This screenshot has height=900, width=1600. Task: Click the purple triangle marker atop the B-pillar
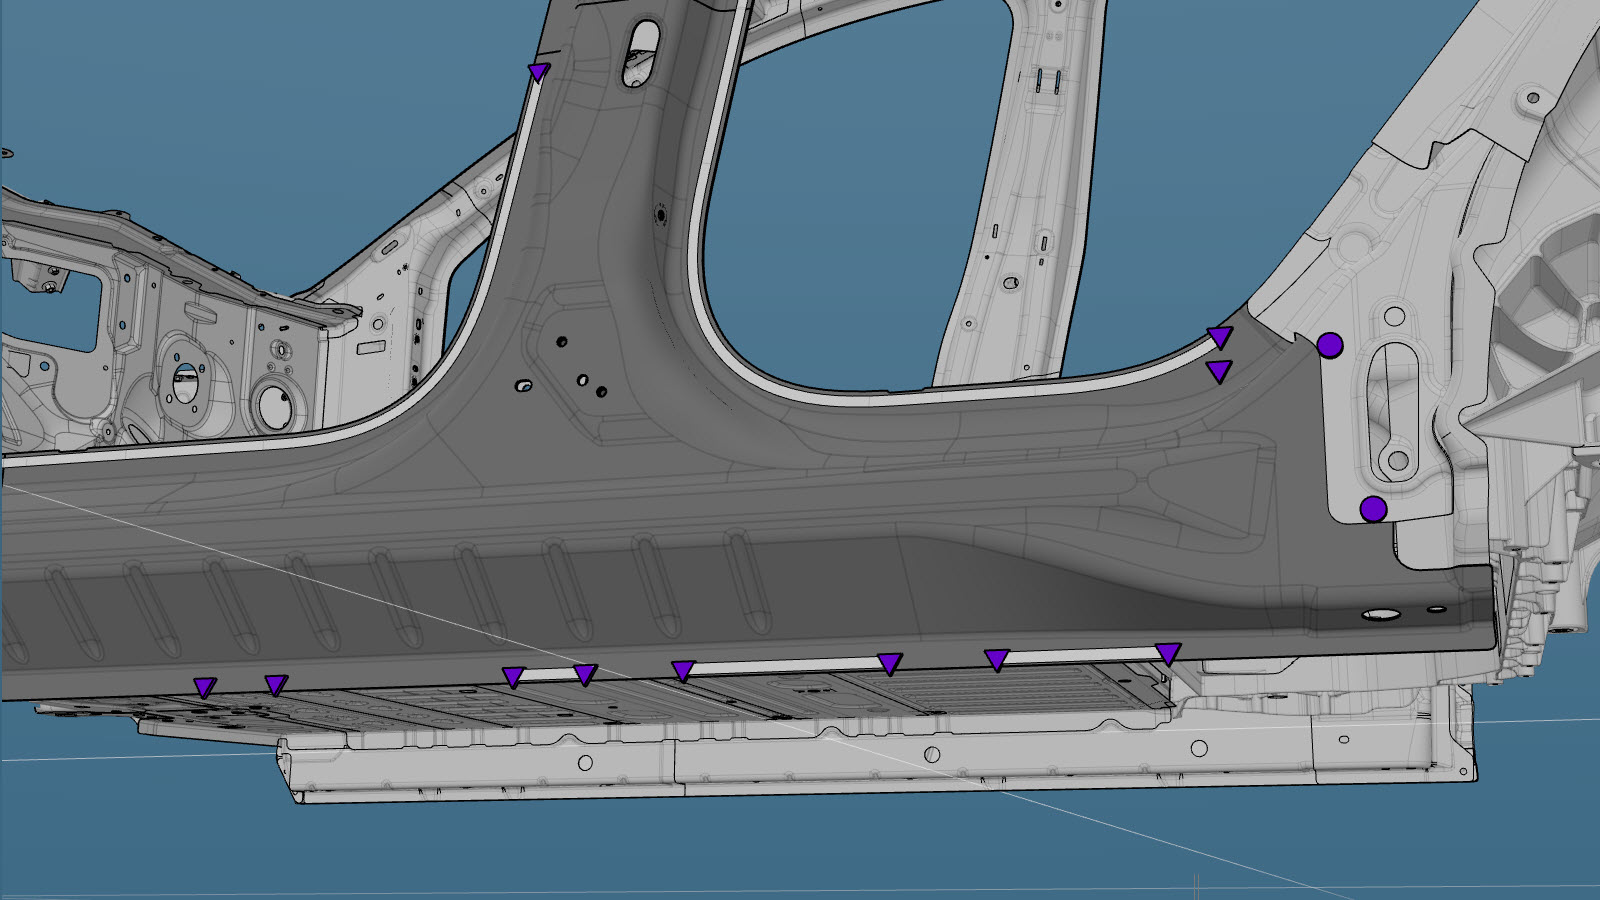[x=539, y=72]
